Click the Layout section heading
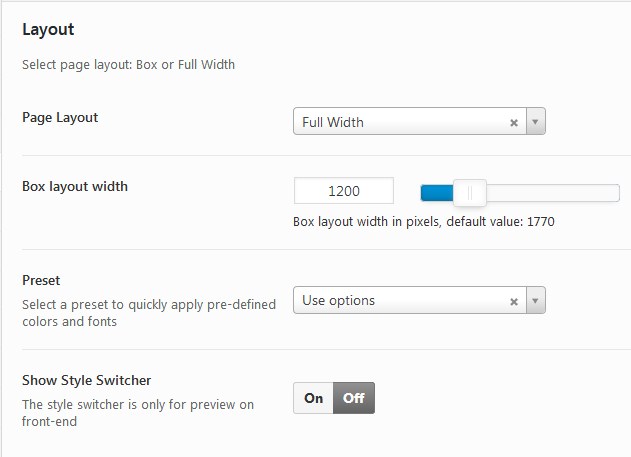631x457 pixels. point(48,30)
